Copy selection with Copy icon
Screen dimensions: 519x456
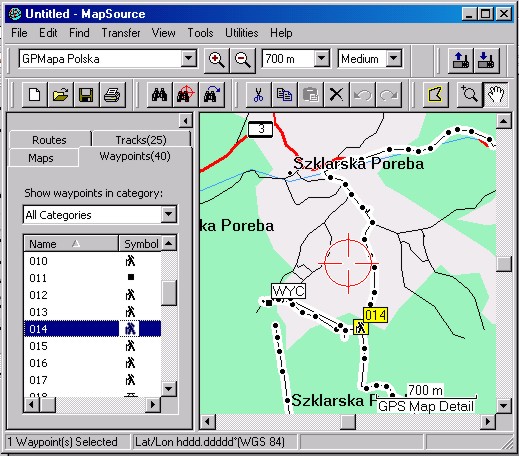click(x=284, y=95)
